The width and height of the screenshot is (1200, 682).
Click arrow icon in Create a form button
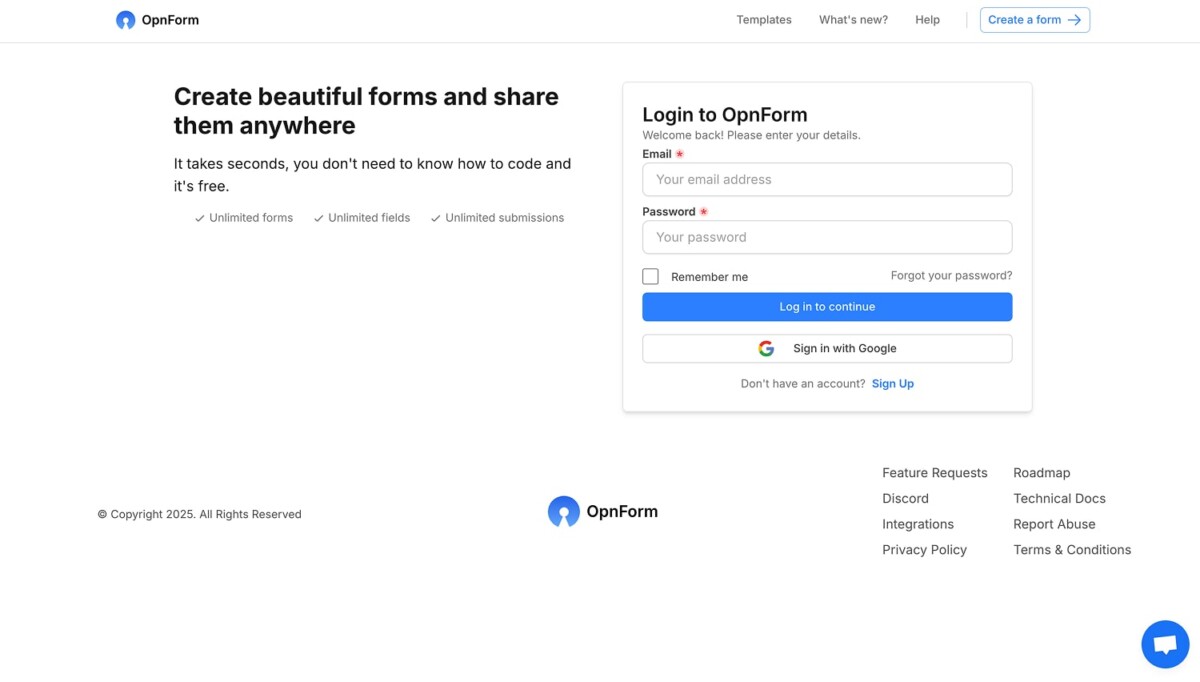1075,20
